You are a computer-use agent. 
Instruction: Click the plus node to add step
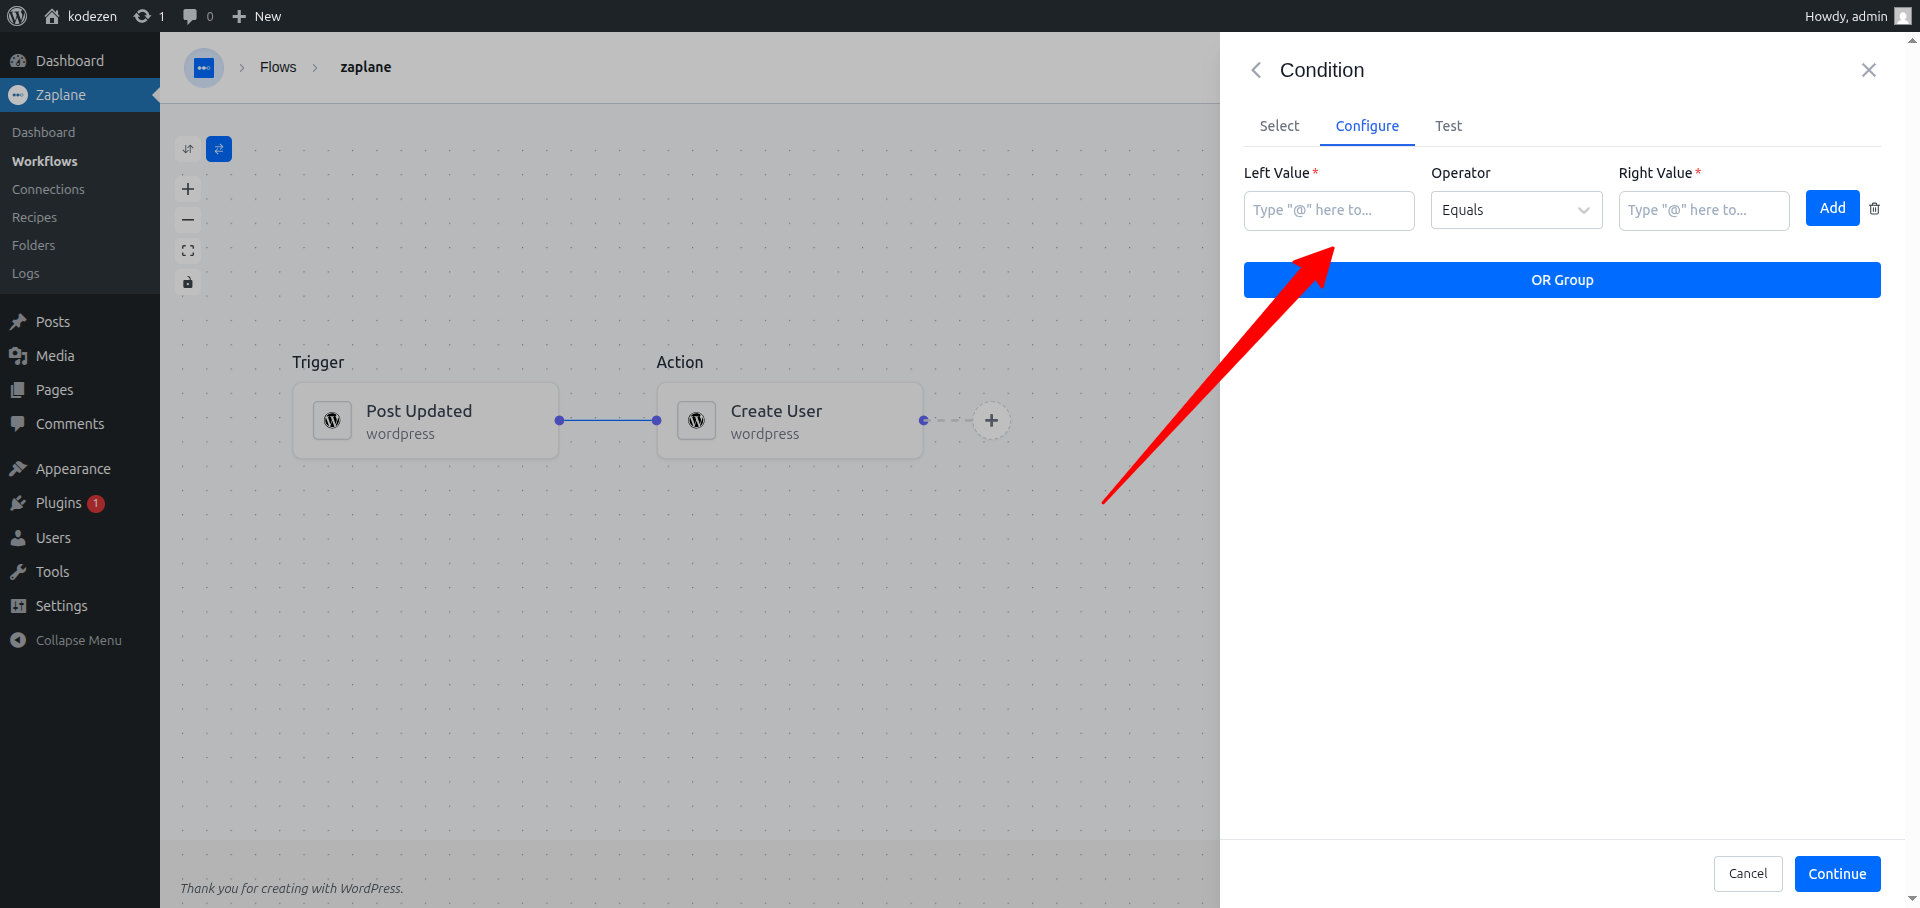(x=991, y=421)
